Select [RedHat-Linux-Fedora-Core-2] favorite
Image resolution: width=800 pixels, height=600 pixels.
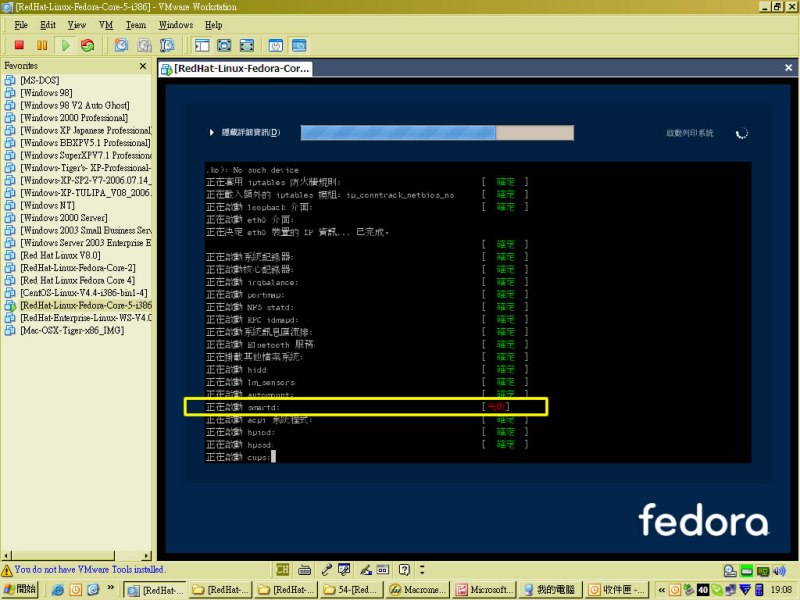click(x=78, y=267)
